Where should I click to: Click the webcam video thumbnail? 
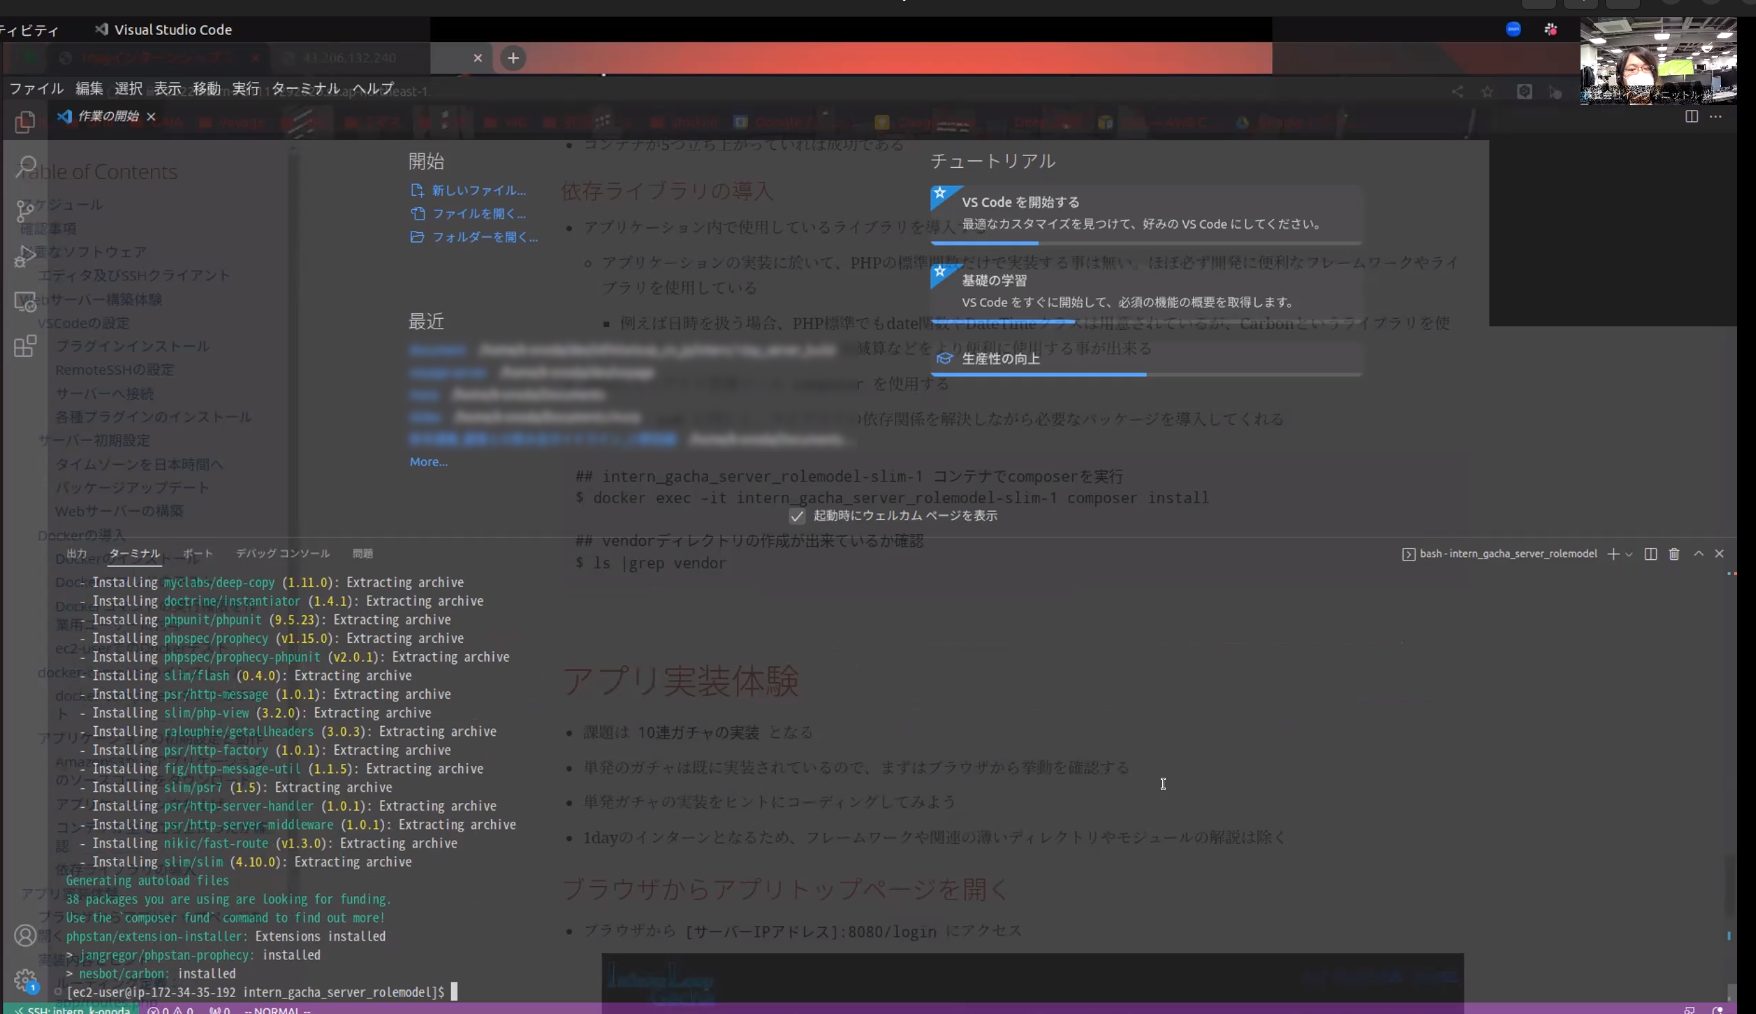pyautogui.click(x=1657, y=61)
